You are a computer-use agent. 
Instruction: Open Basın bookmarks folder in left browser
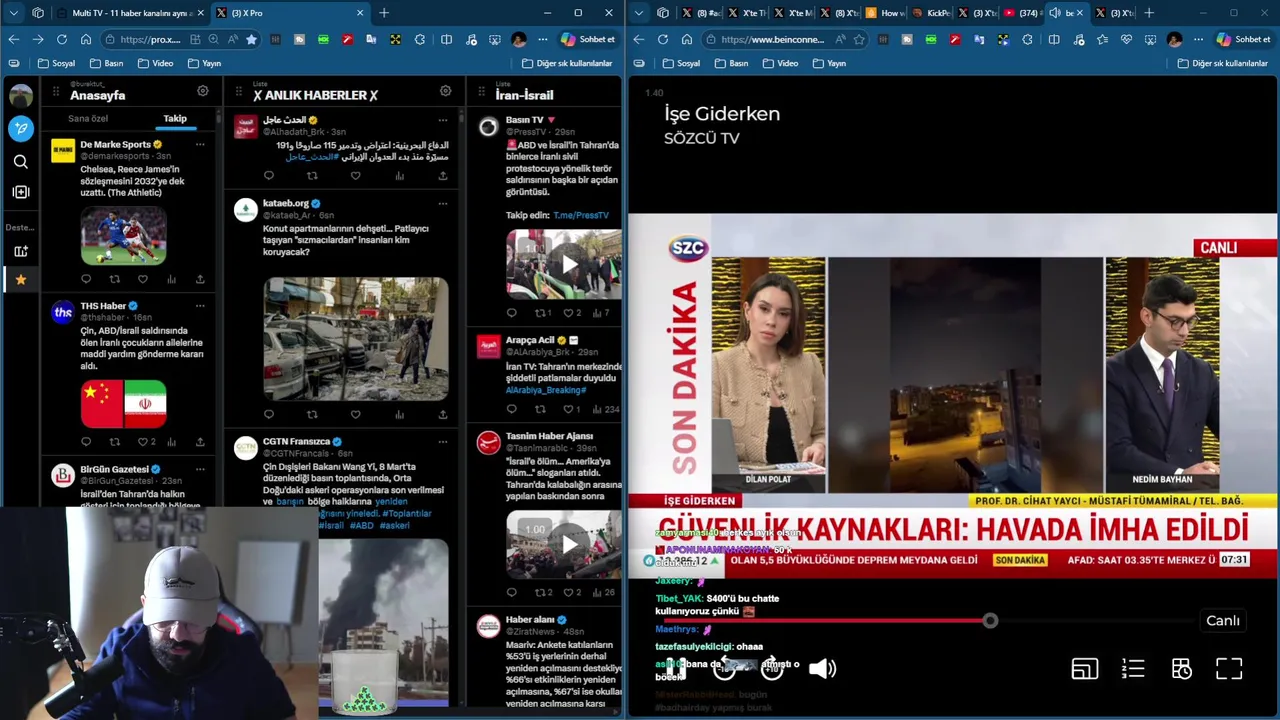[x=106, y=63]
